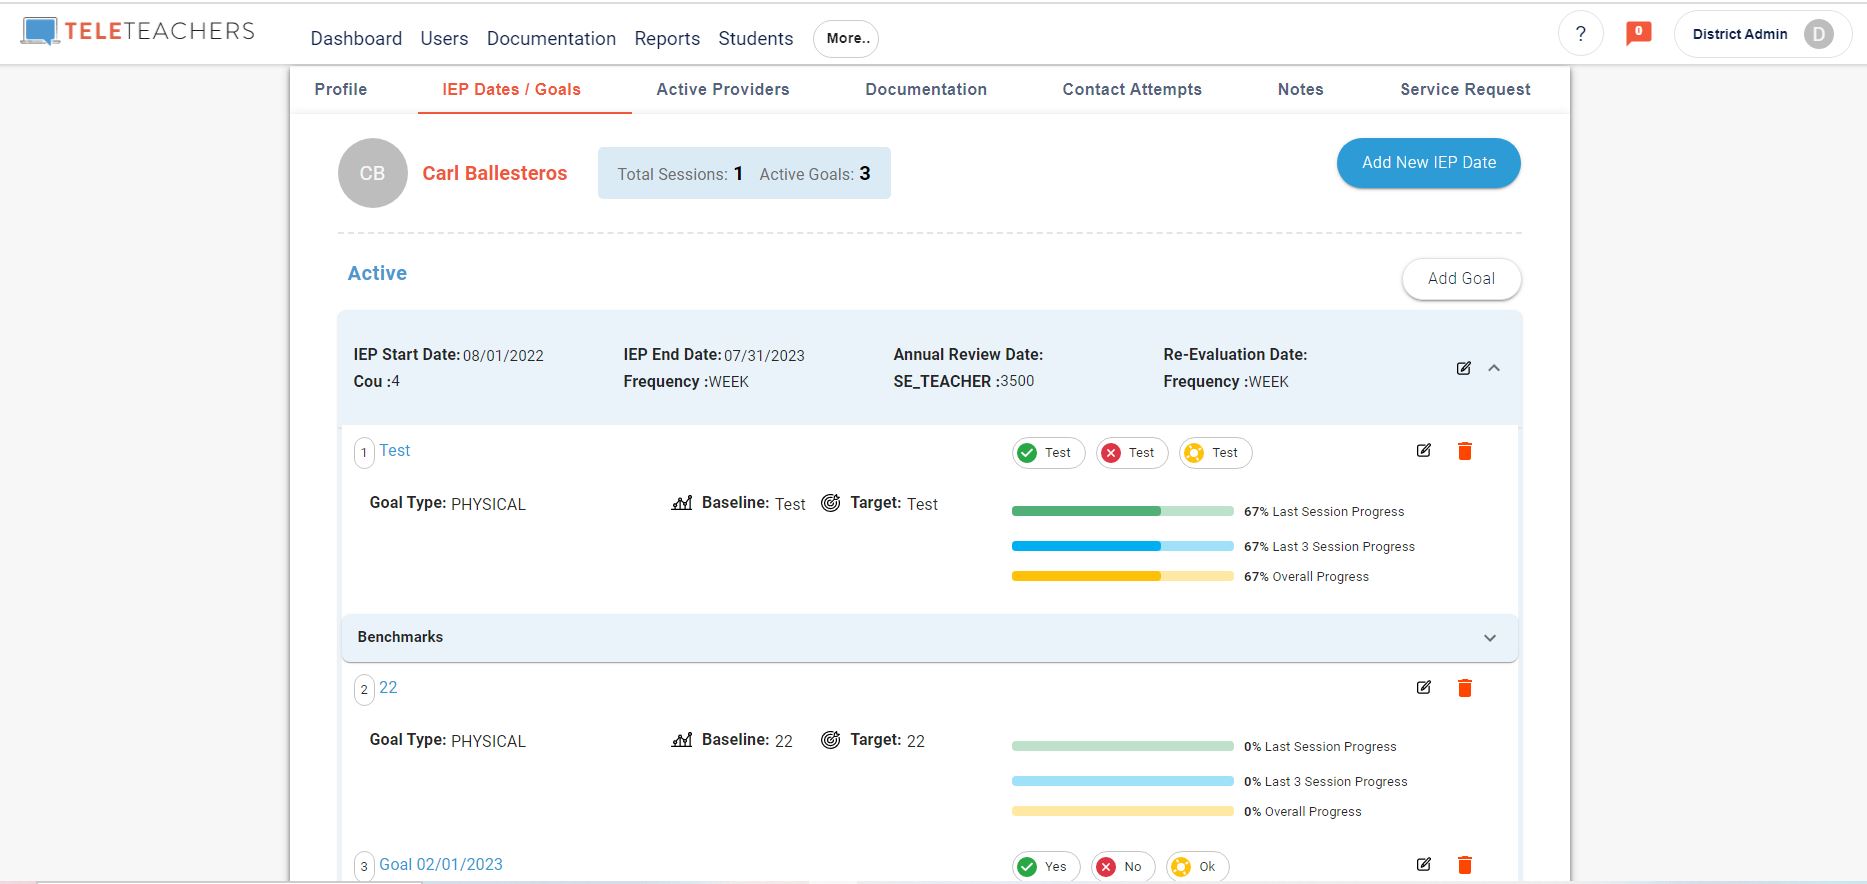1867x884 pixels.
Task: Open the Service Request tab
Action: (1465, 89)
